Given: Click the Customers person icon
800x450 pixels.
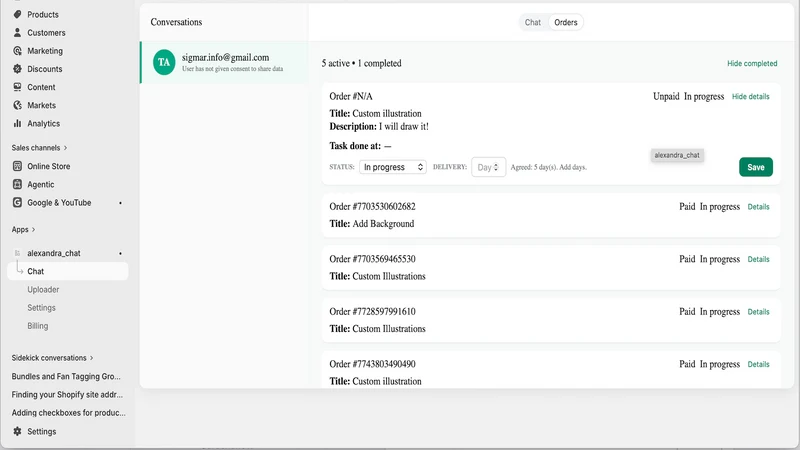Looking at the screenshot, I should coord(17,33).
